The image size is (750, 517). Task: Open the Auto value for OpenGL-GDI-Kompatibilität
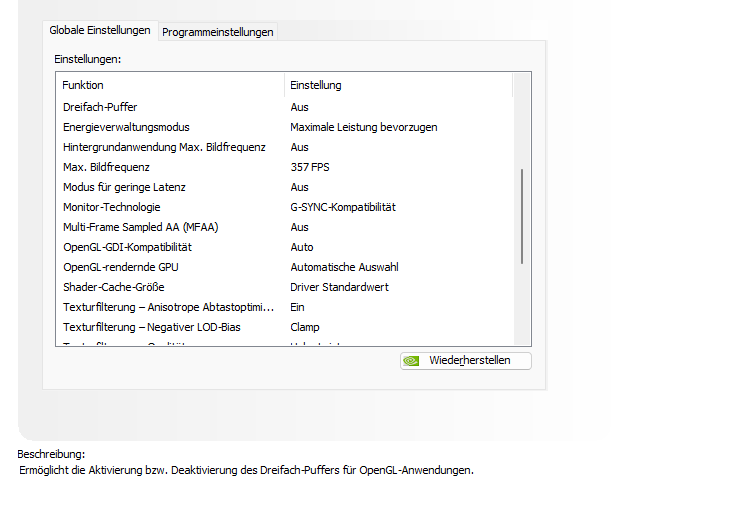point(302,247)
